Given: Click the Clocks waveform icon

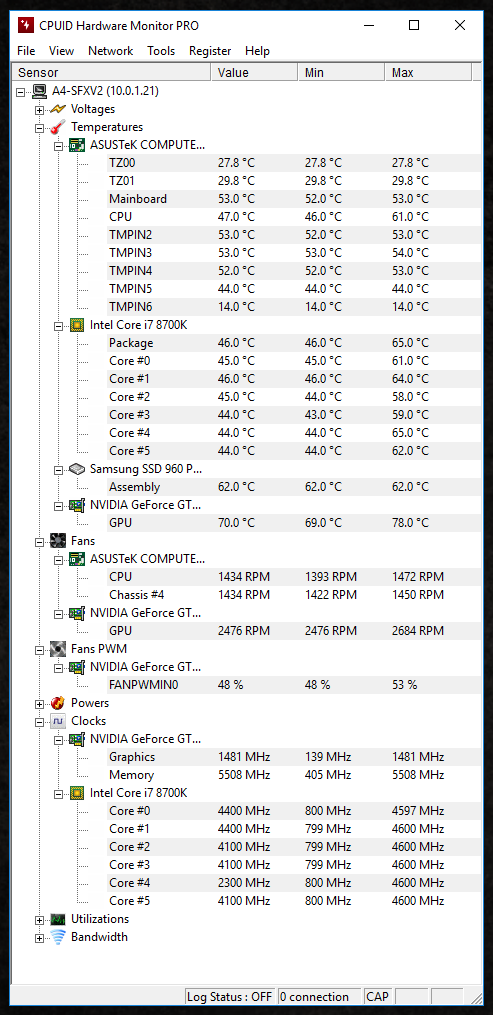Looking at the screenshot, I should click(59, 720).
